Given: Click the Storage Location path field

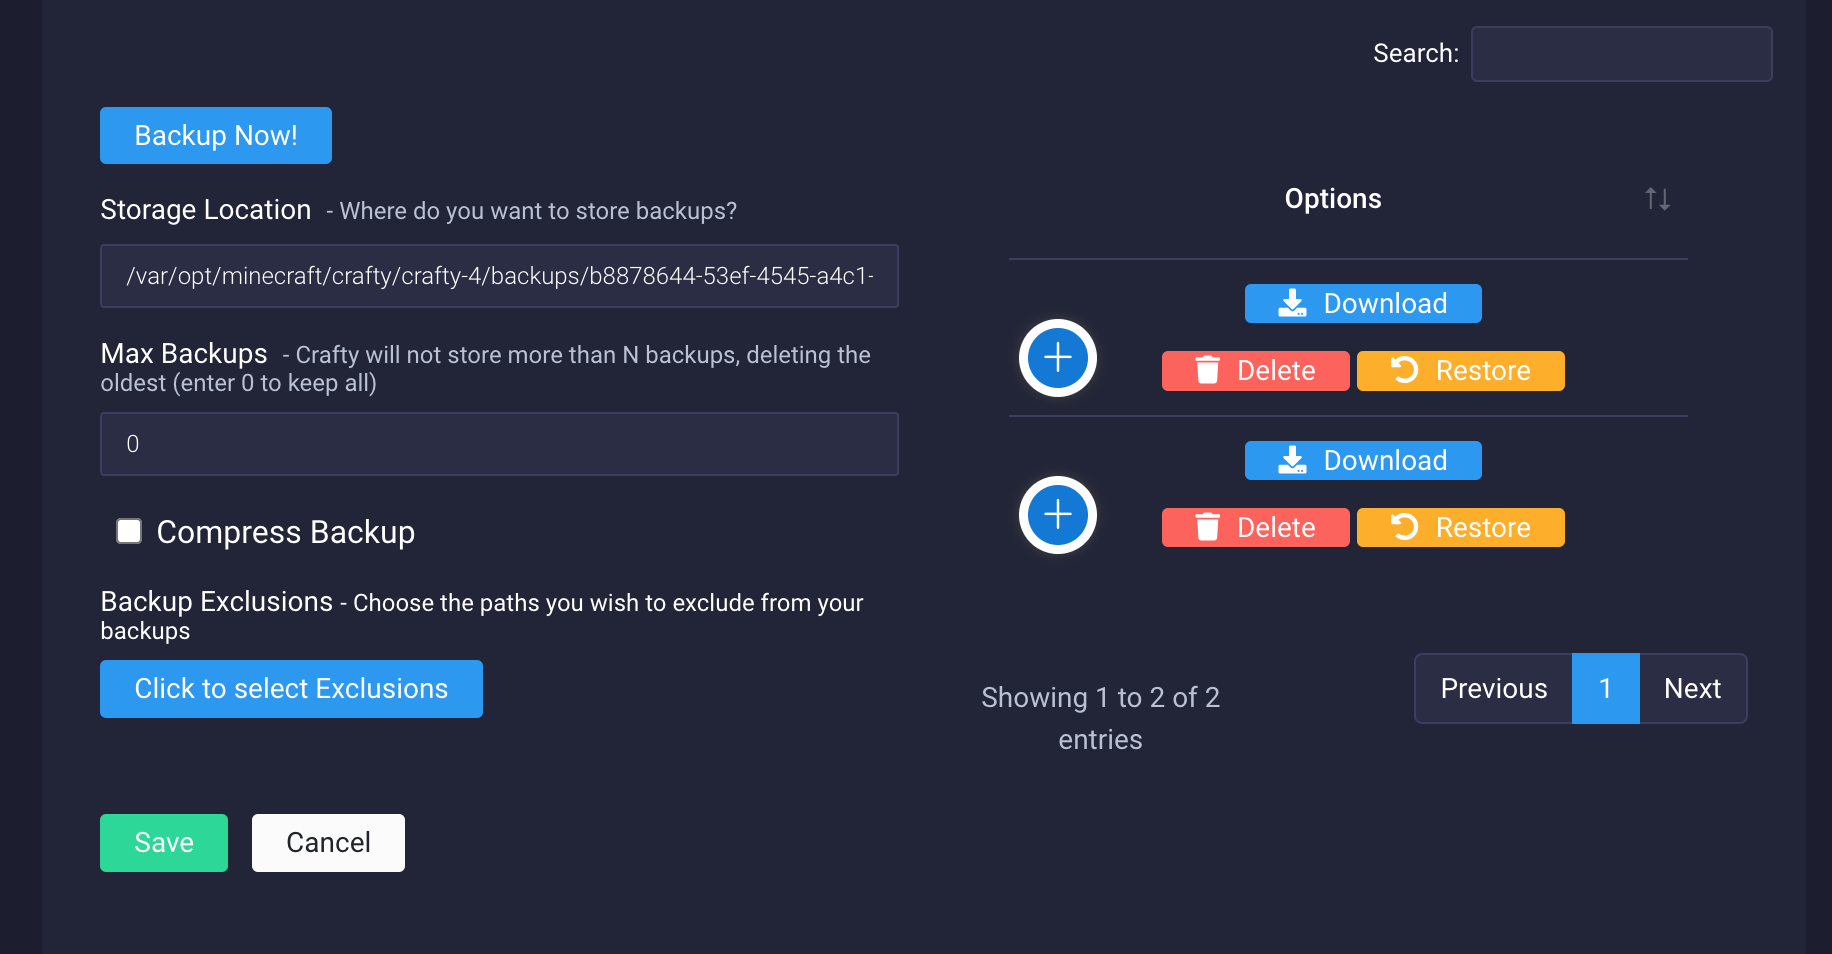Looking at the screenshot, I should click(499, 276).
